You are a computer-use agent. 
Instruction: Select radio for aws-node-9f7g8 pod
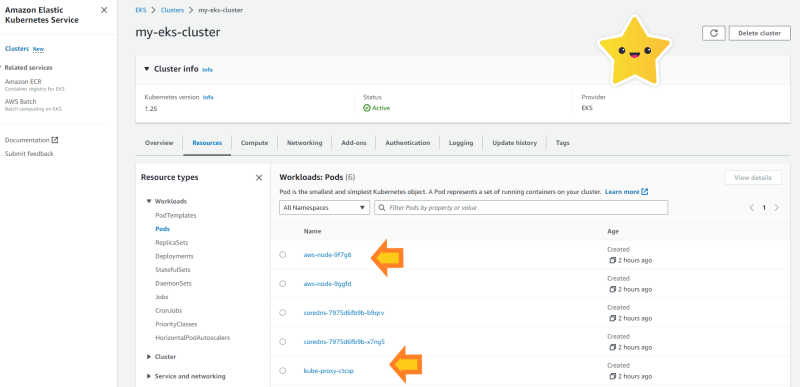pyautogui.click(x=283, y=254)
